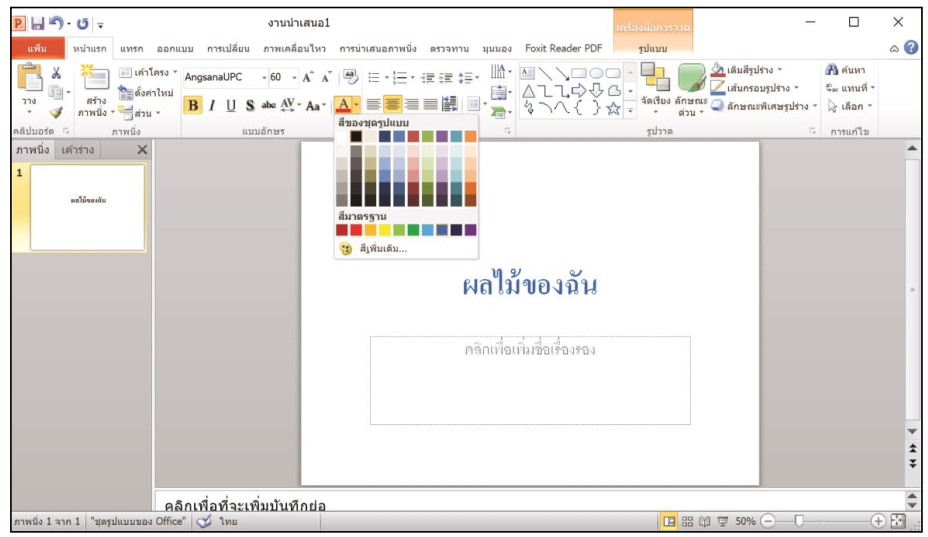Screen dimensions: 928x537
Task: Toggle Italic formatting
Action: point(212,105)
